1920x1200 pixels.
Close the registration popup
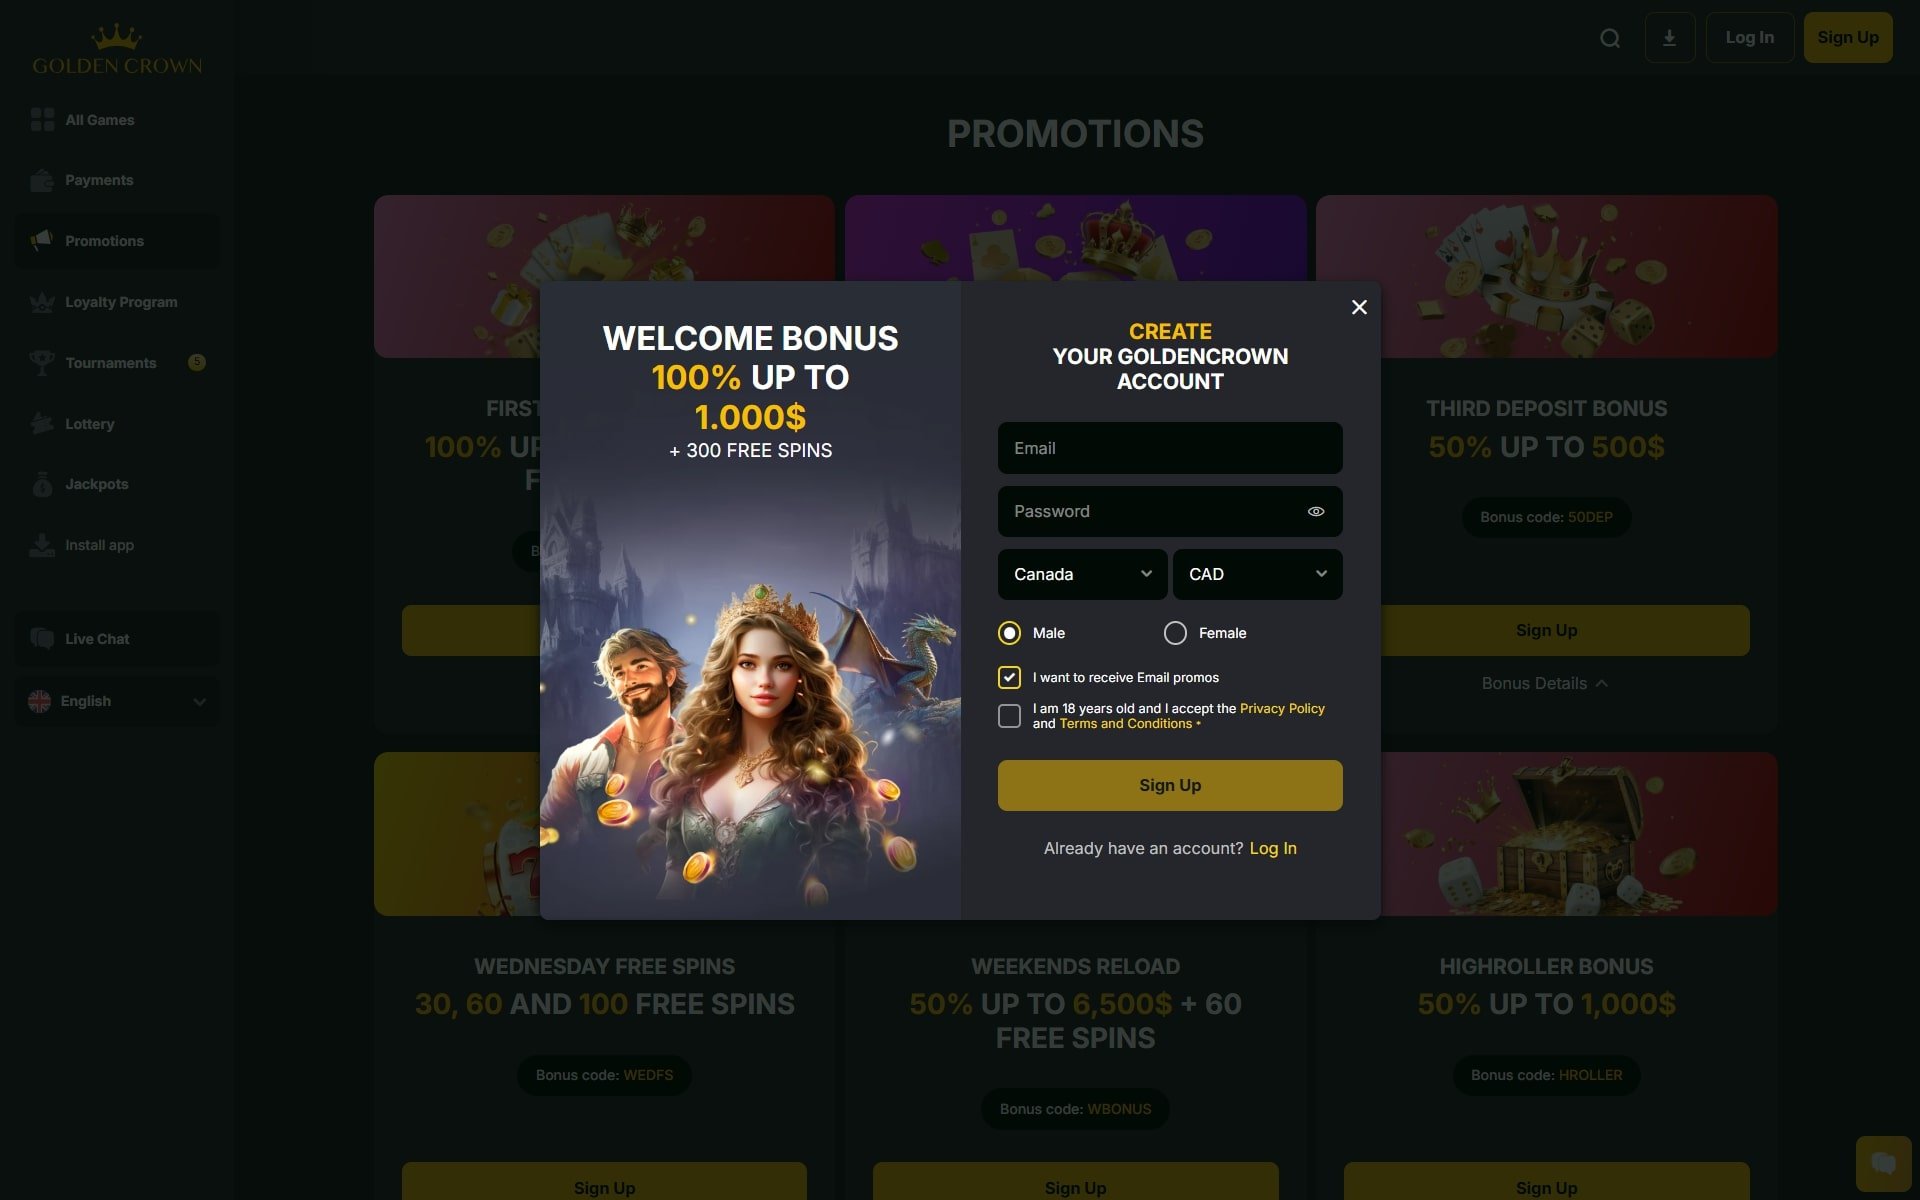click(x=1359, y=307)
